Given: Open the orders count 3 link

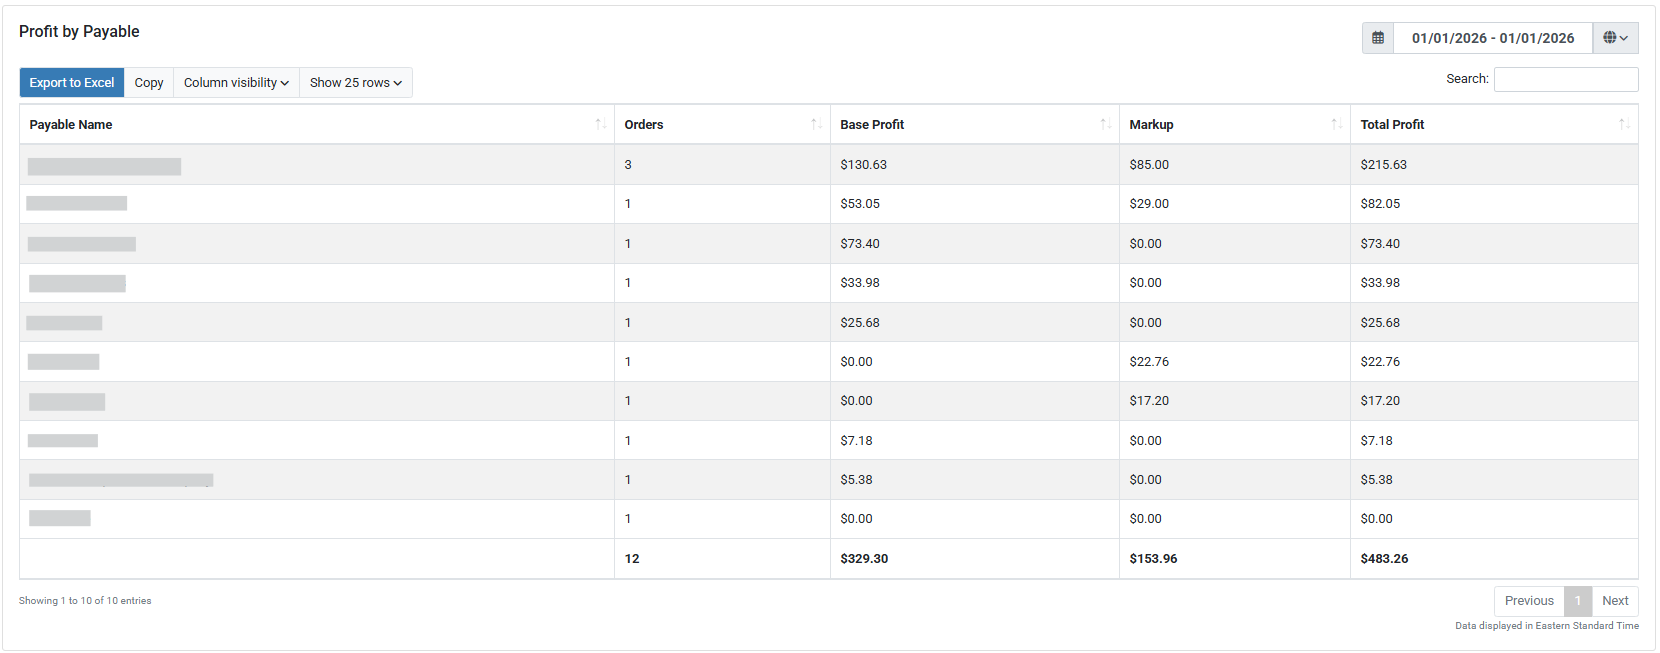Looking at the screenshot, I should [628, 165].
